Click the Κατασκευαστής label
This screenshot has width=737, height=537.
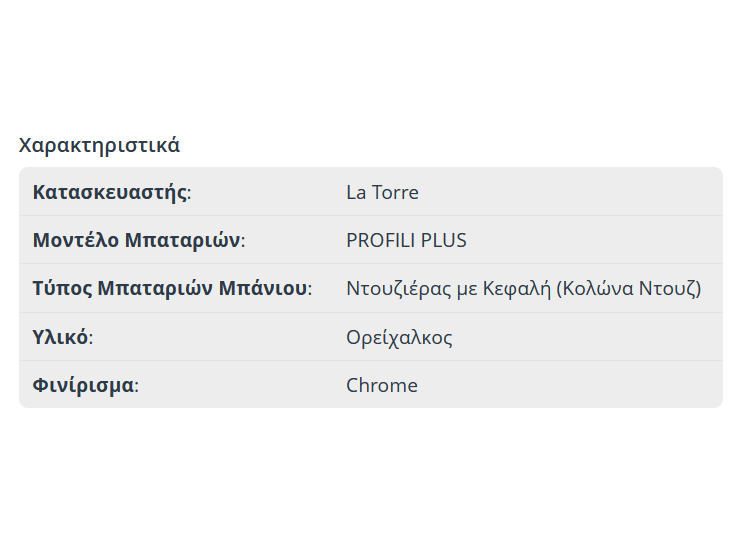coord(110,193)
